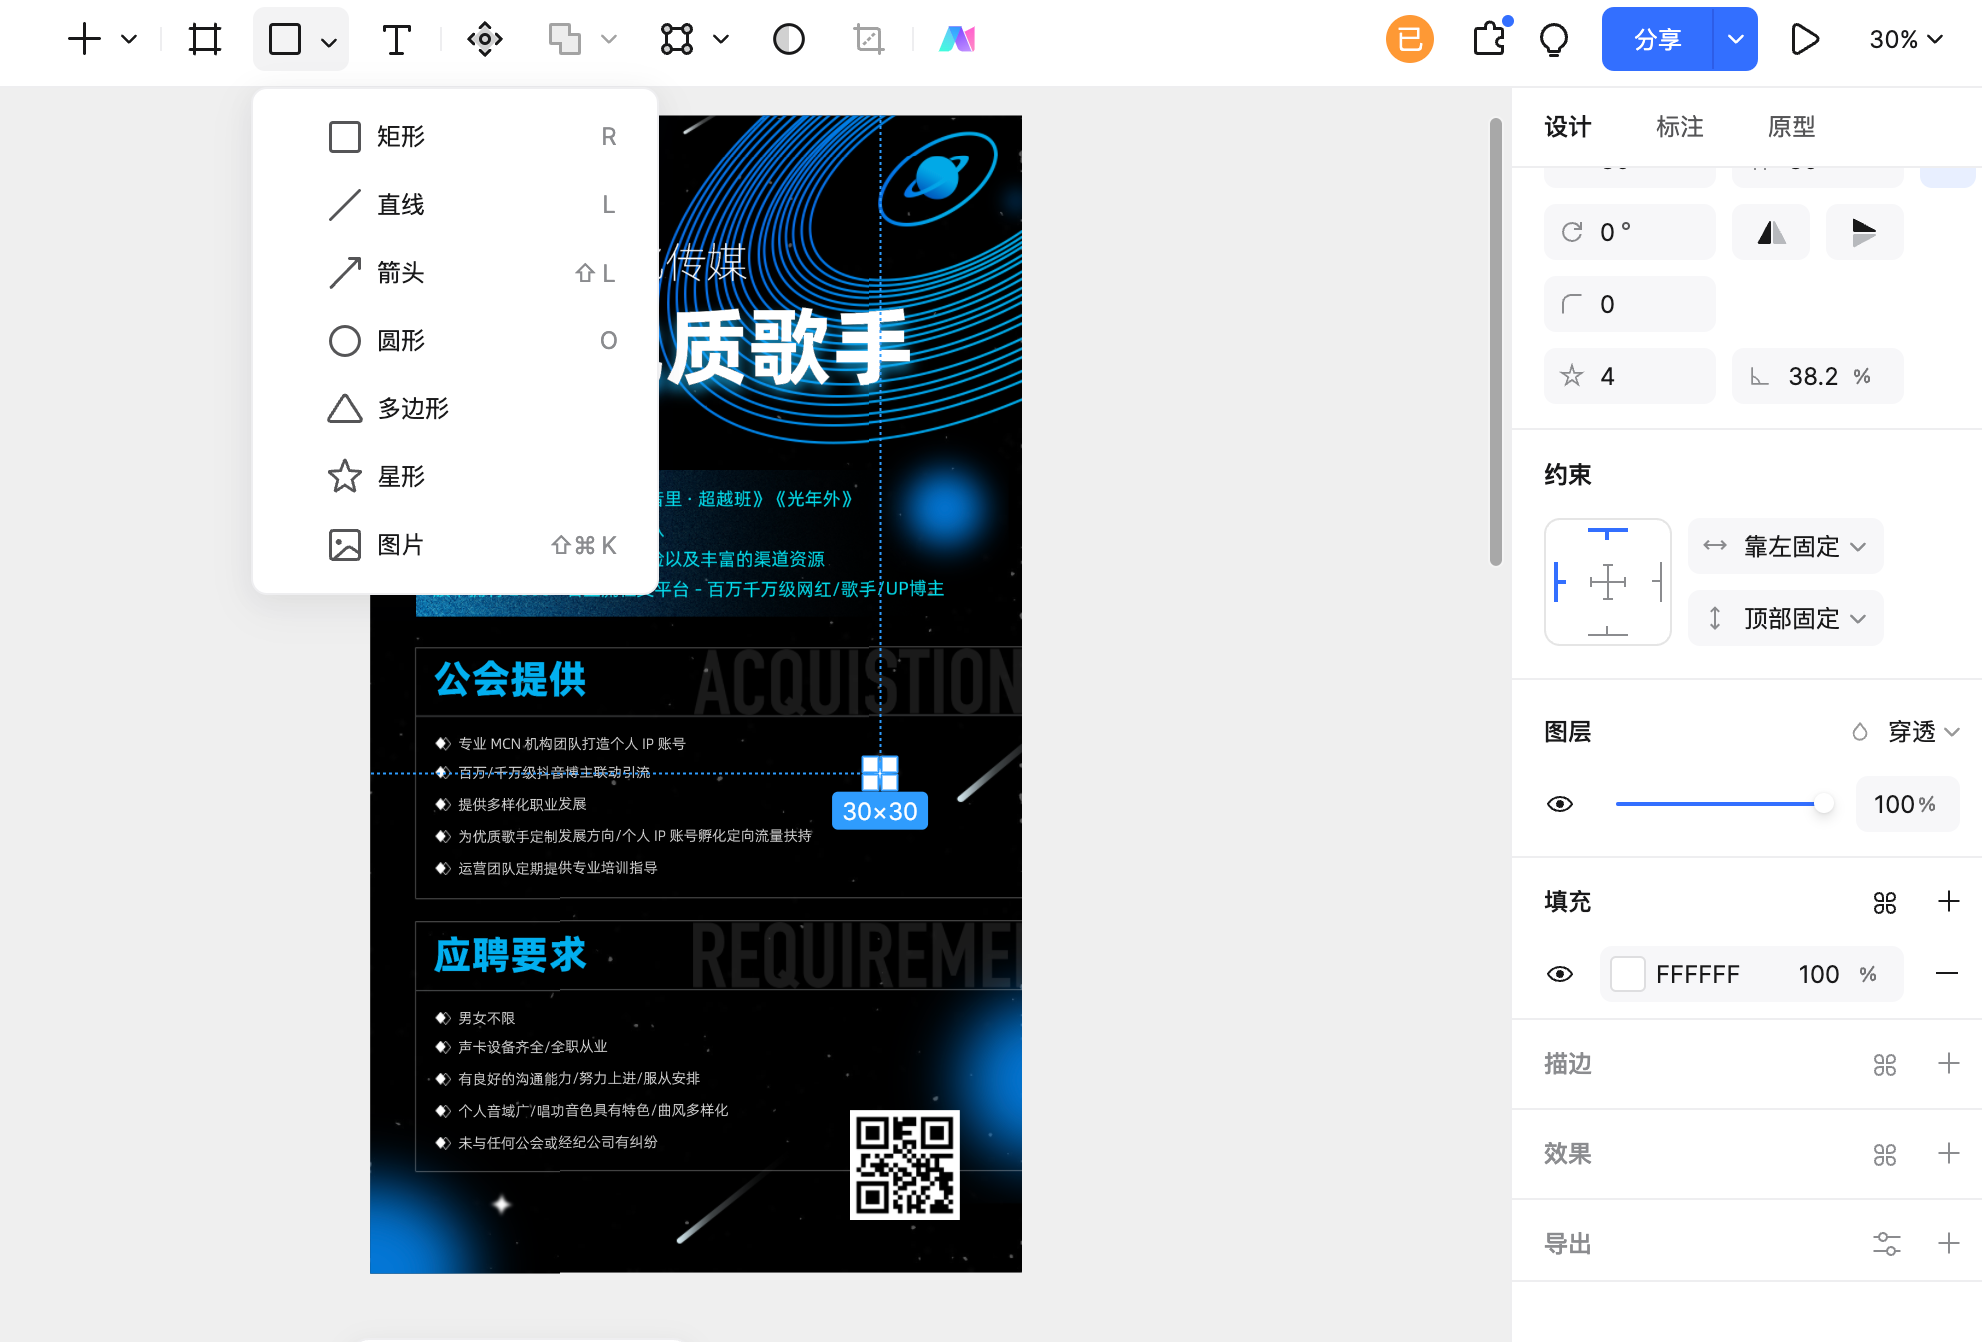Click the 分享 share button

1657,39
